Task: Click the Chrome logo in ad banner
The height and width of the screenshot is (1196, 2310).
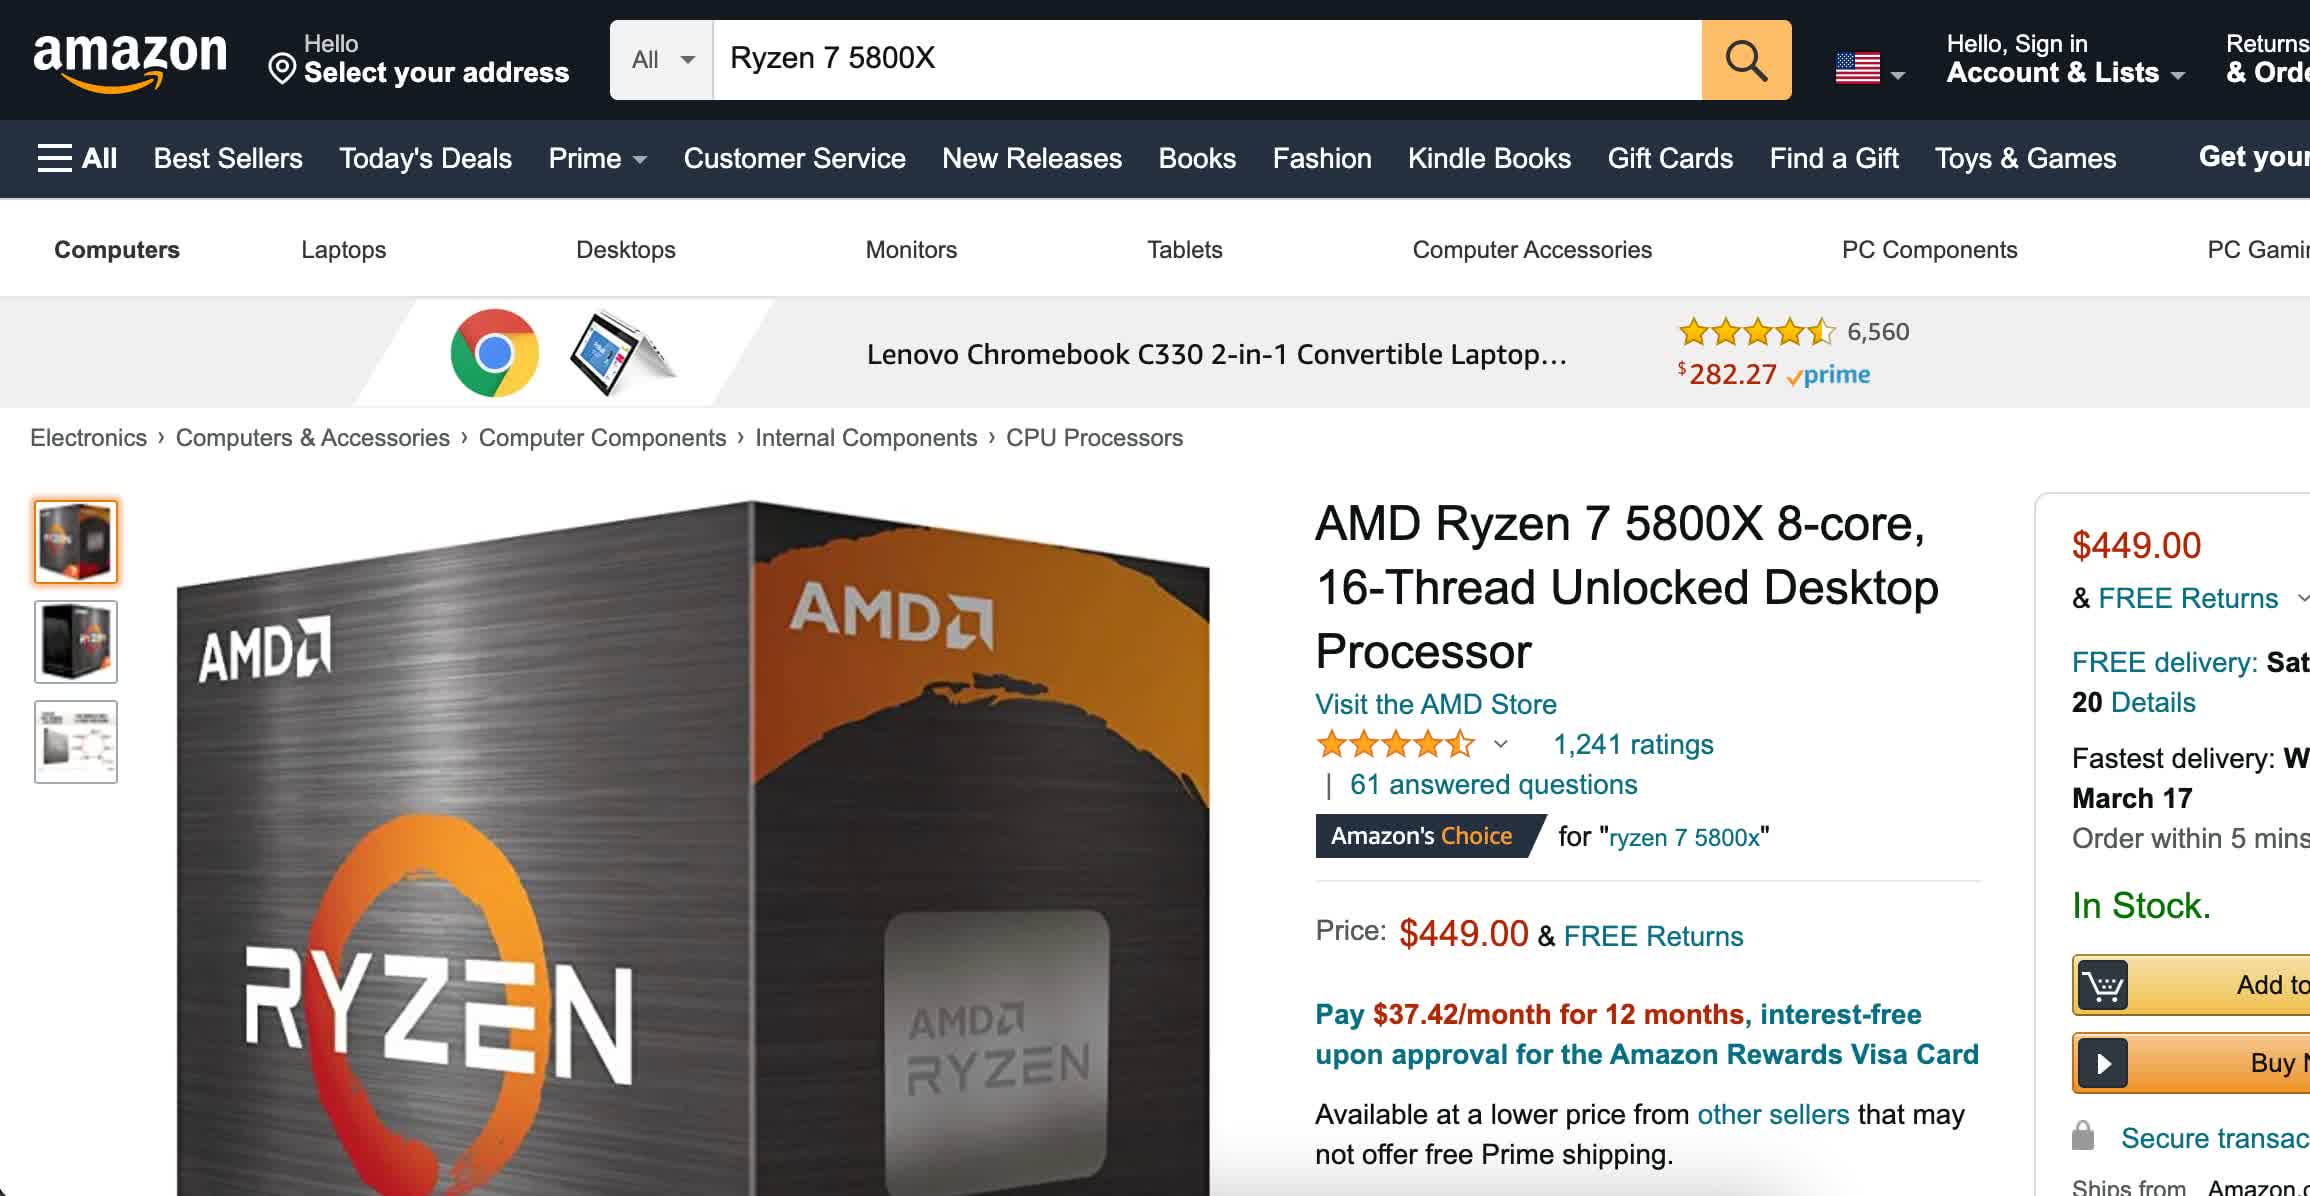Action: coord(494,353)
